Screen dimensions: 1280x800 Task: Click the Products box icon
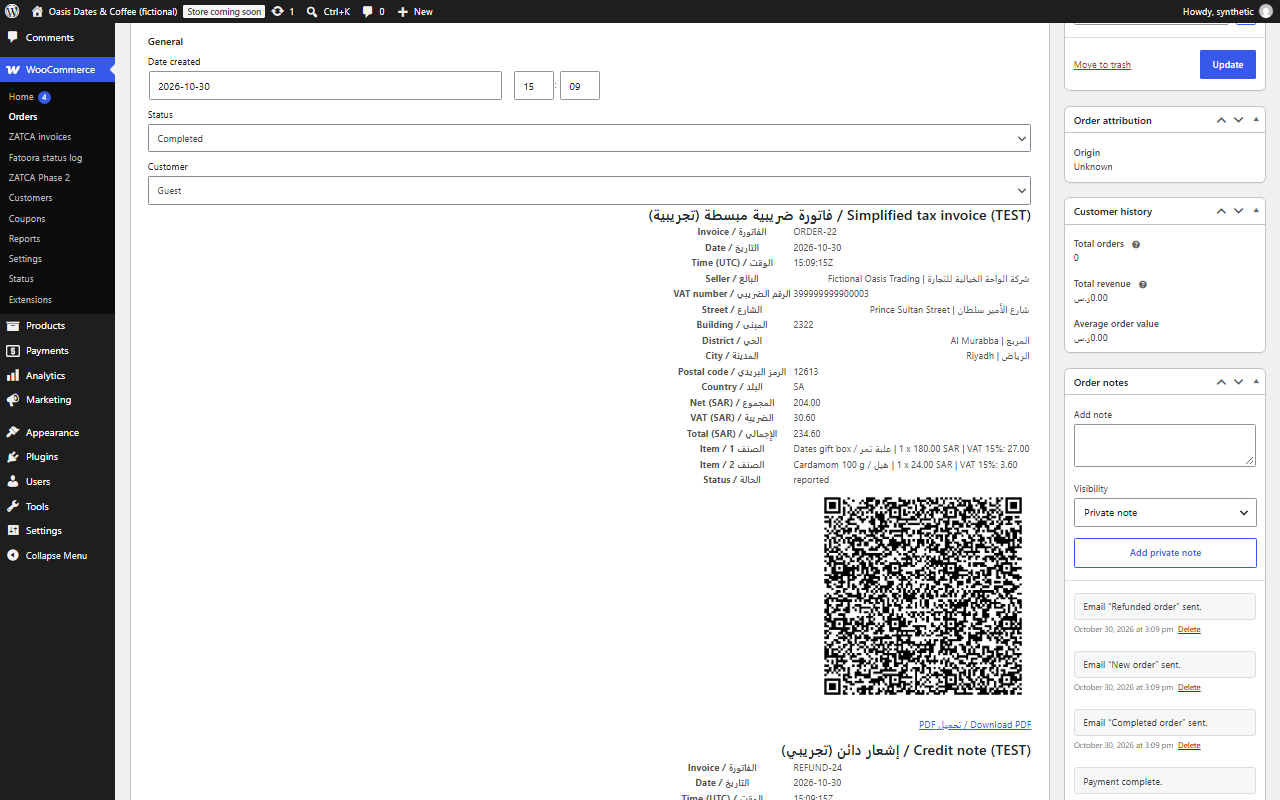pyautogui.click(x=12, y=325)
